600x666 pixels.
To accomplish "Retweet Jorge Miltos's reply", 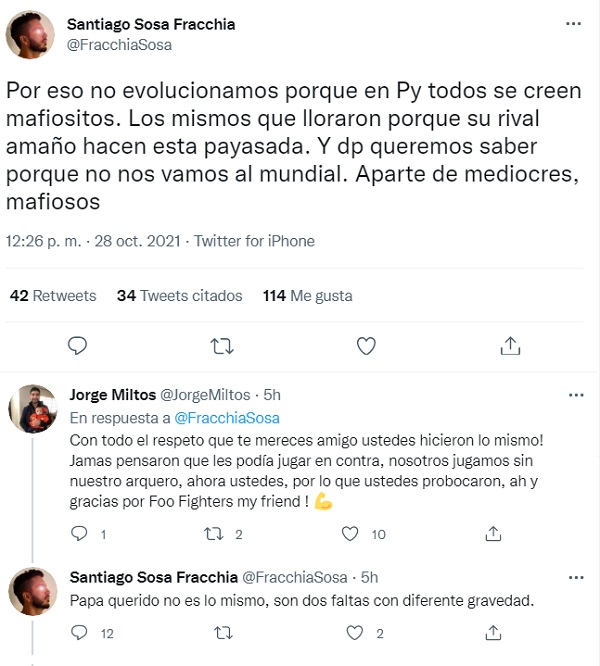I will (x=214, y=534).
